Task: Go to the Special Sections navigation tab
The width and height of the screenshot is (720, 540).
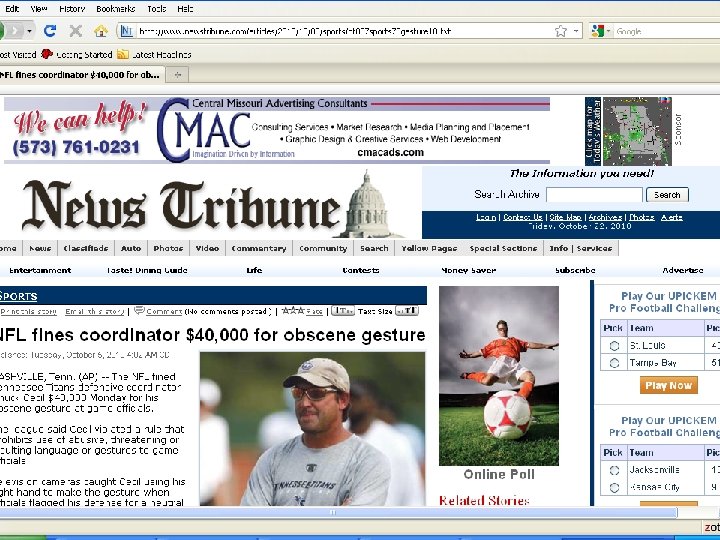Action: (x=503, y=248)
